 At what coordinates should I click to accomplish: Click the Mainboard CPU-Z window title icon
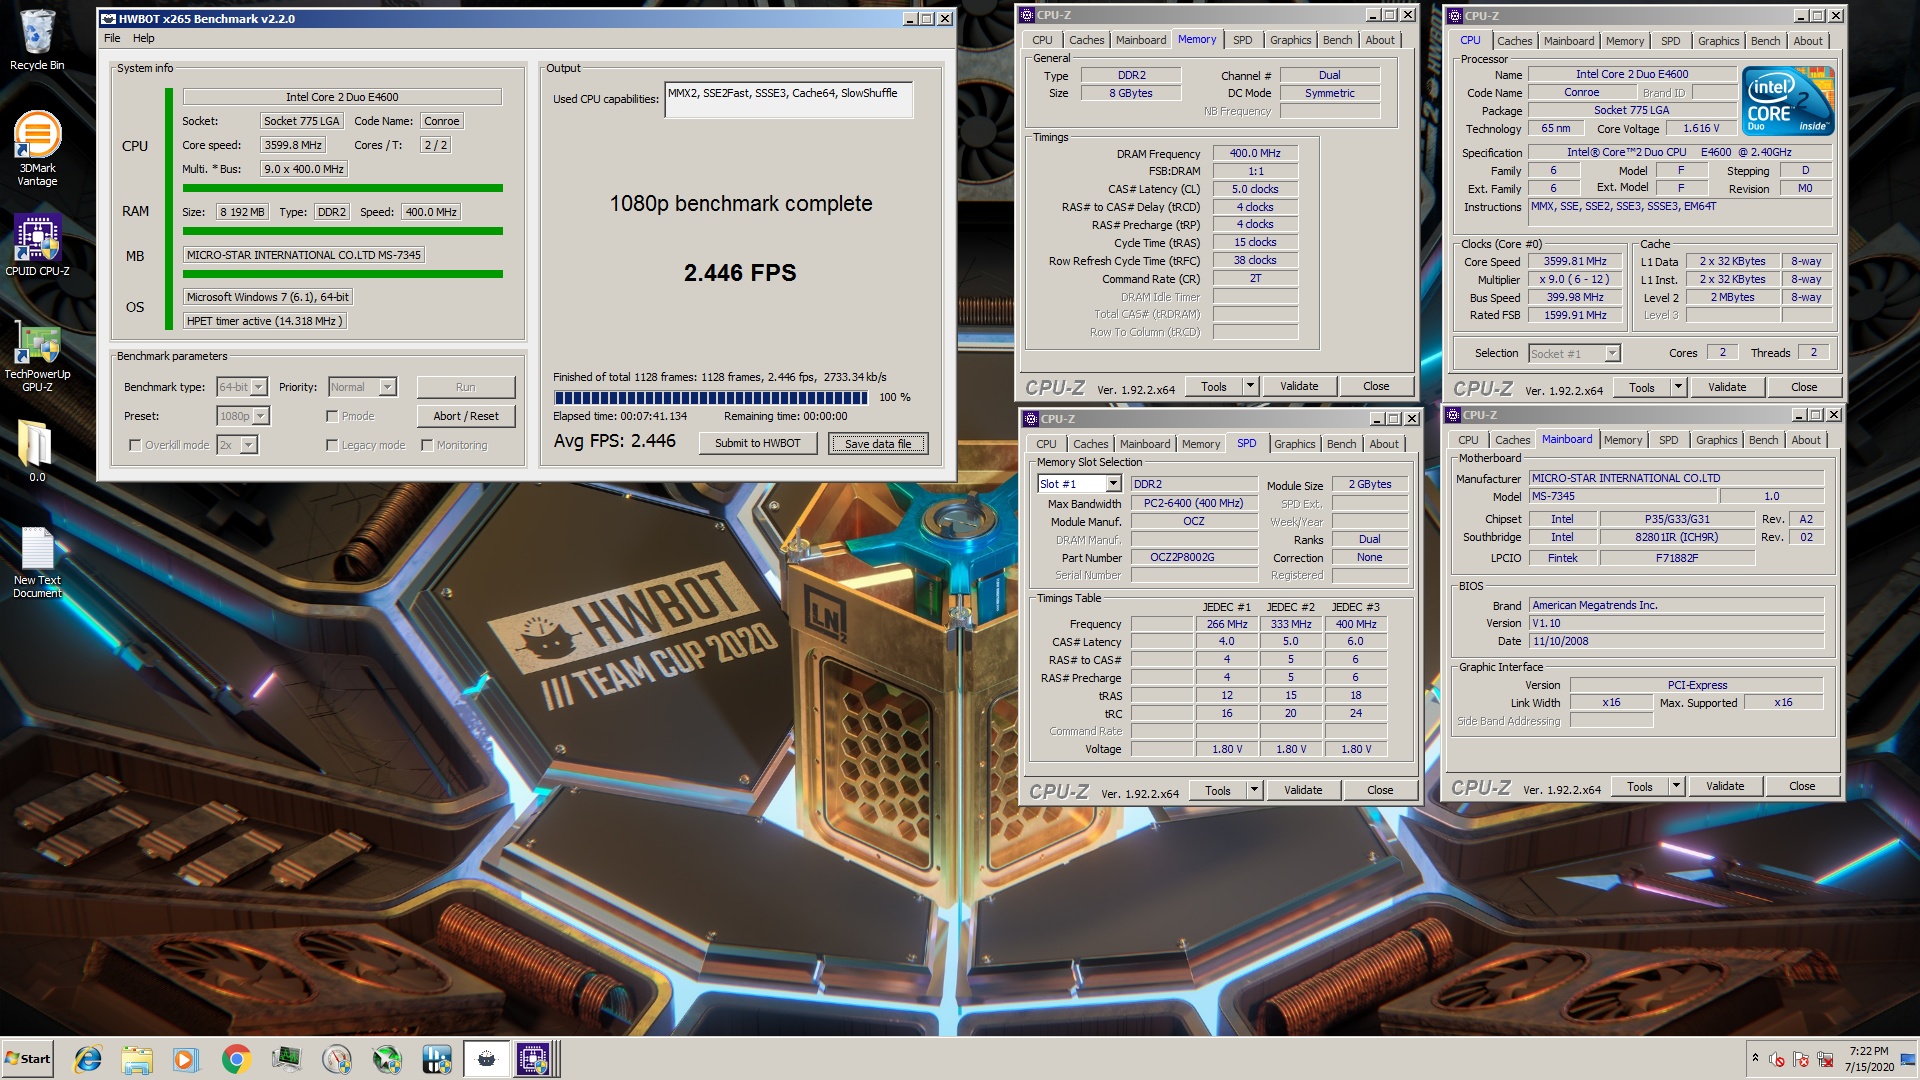[x=1453, y=415]
